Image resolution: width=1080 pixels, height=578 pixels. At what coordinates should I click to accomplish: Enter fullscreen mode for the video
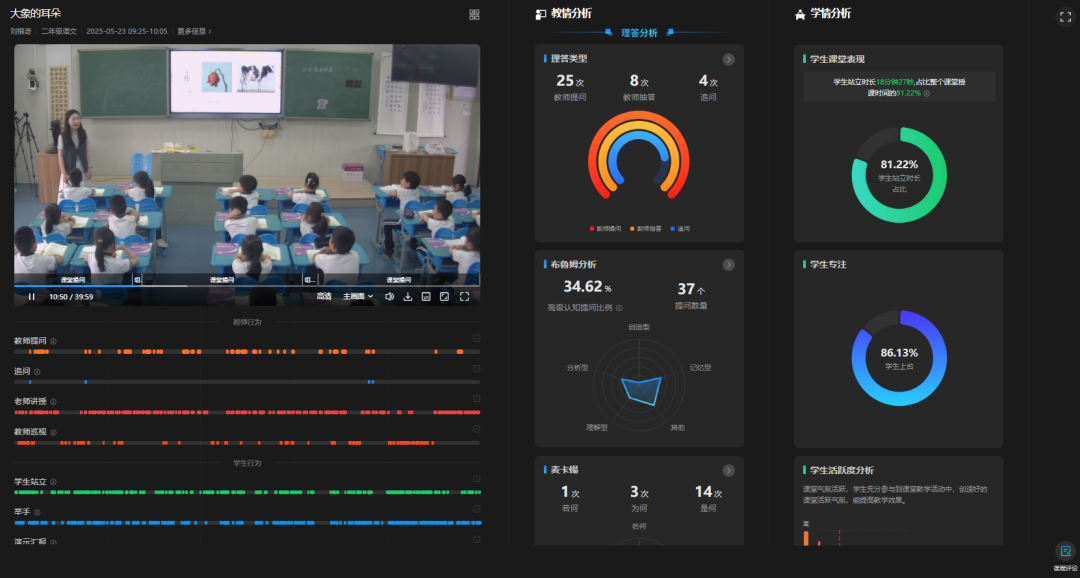[464, 296]
